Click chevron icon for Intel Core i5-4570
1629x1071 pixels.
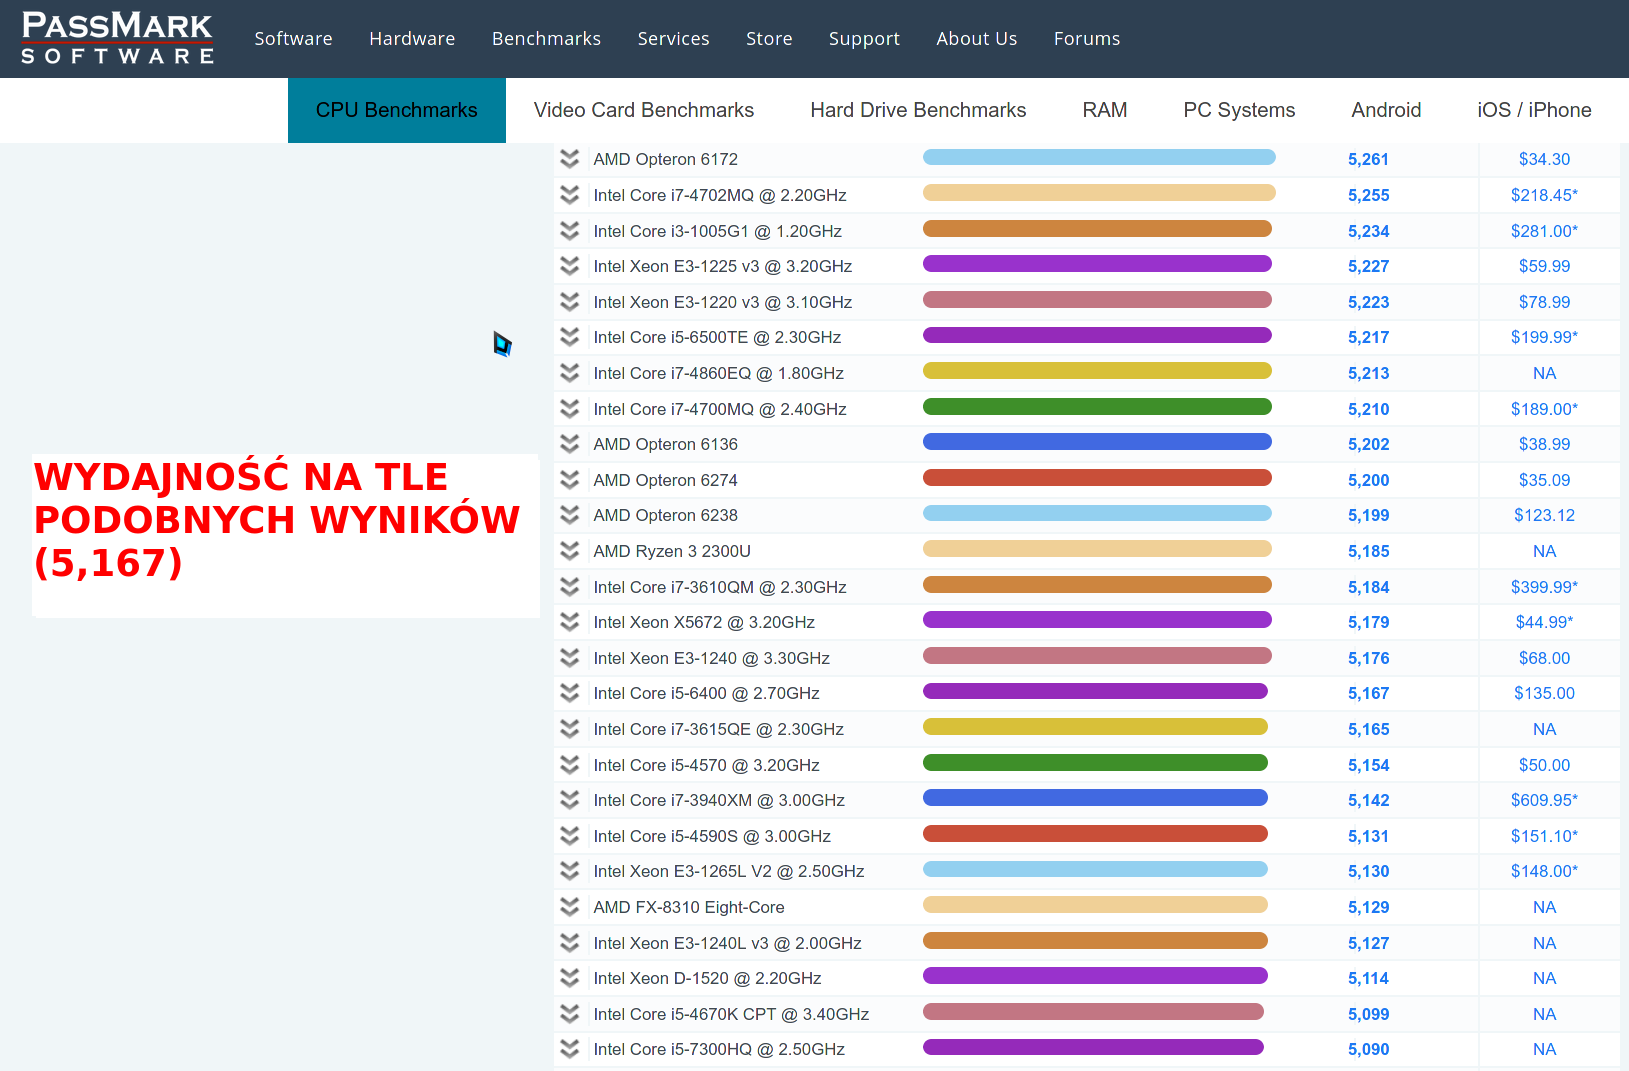coord(570,765)
